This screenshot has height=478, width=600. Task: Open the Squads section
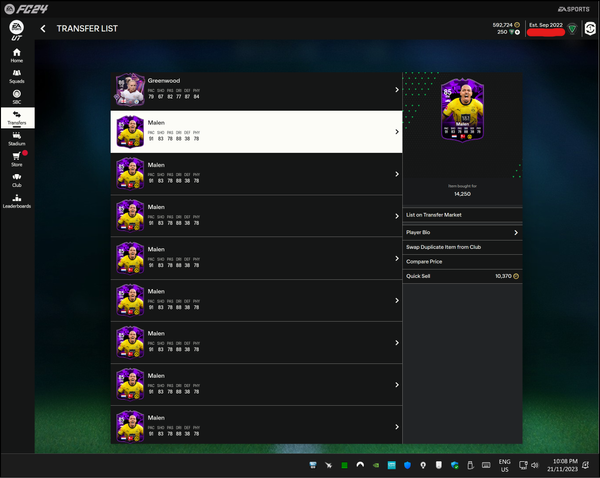point(17,76)
